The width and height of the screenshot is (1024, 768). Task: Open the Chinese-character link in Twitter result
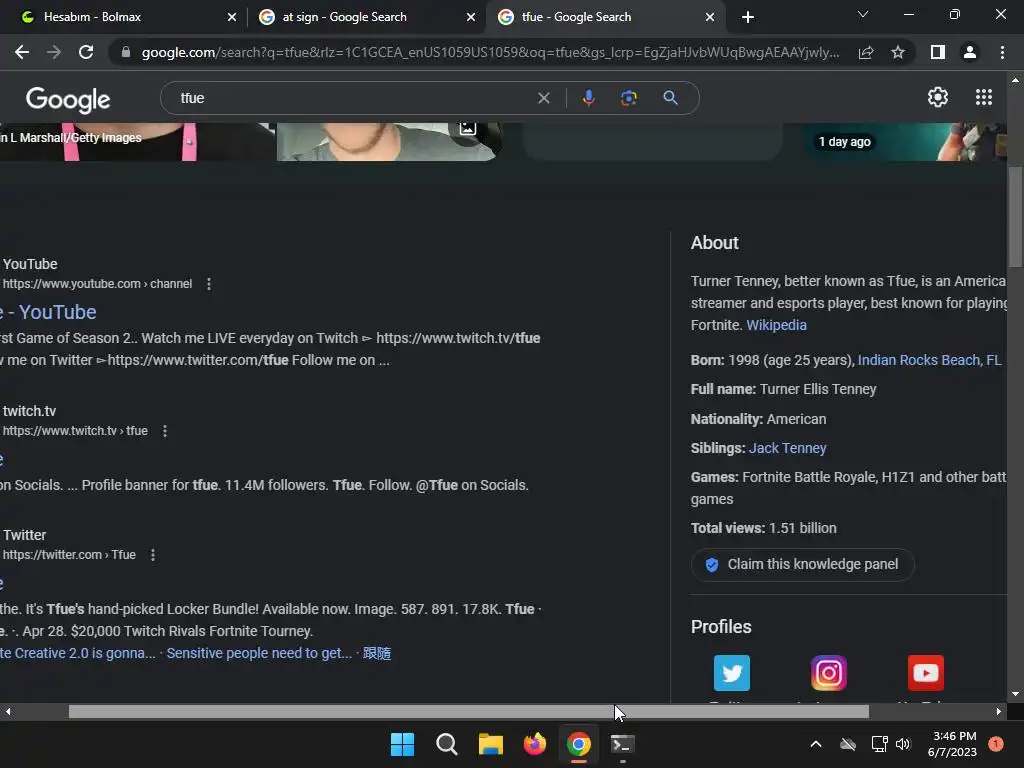click(x=377, y=653)
